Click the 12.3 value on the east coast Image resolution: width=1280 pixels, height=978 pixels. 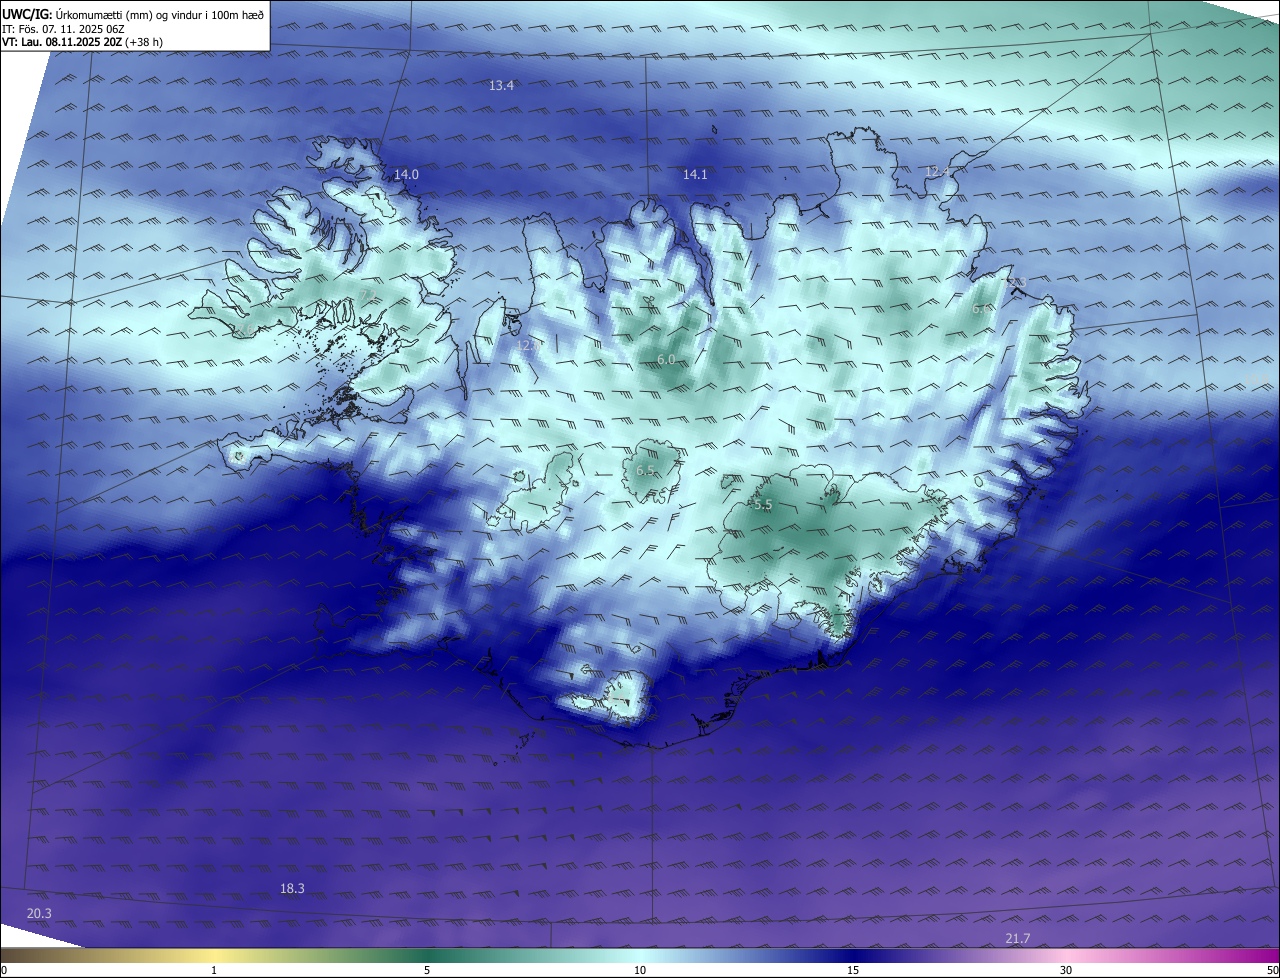coord(1015,283)
